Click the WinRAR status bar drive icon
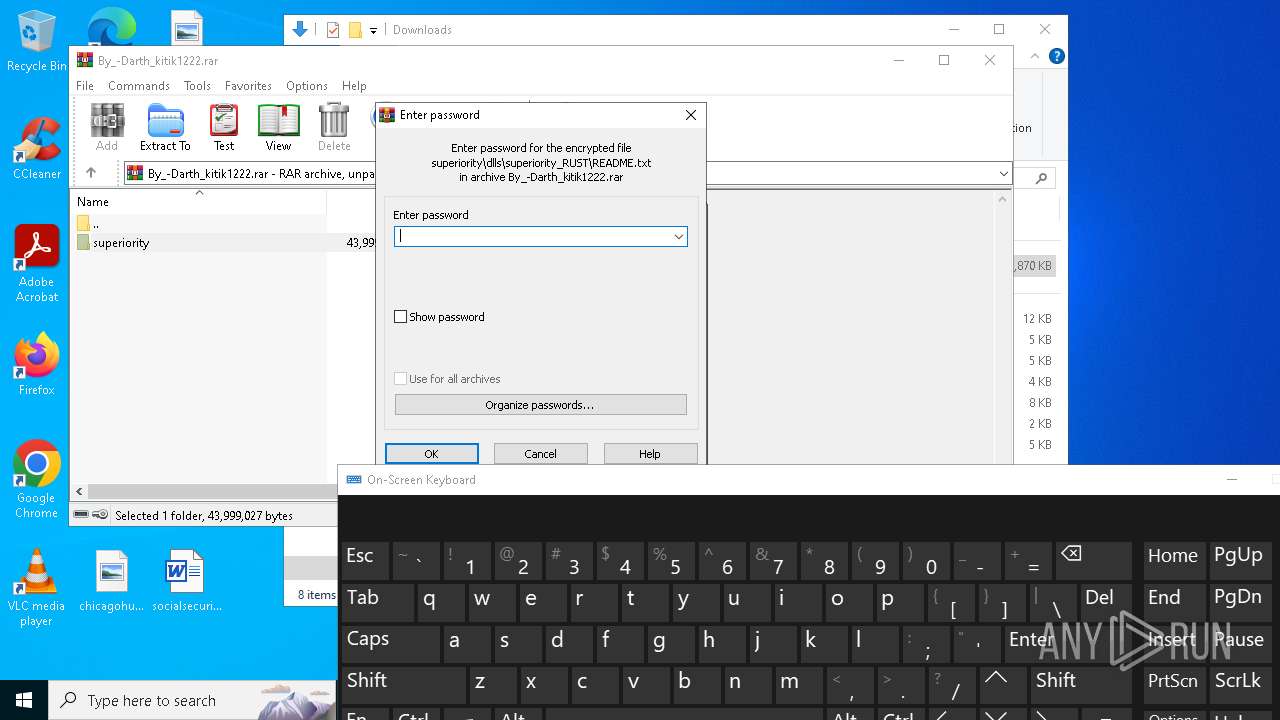 (x=82, y=515)
